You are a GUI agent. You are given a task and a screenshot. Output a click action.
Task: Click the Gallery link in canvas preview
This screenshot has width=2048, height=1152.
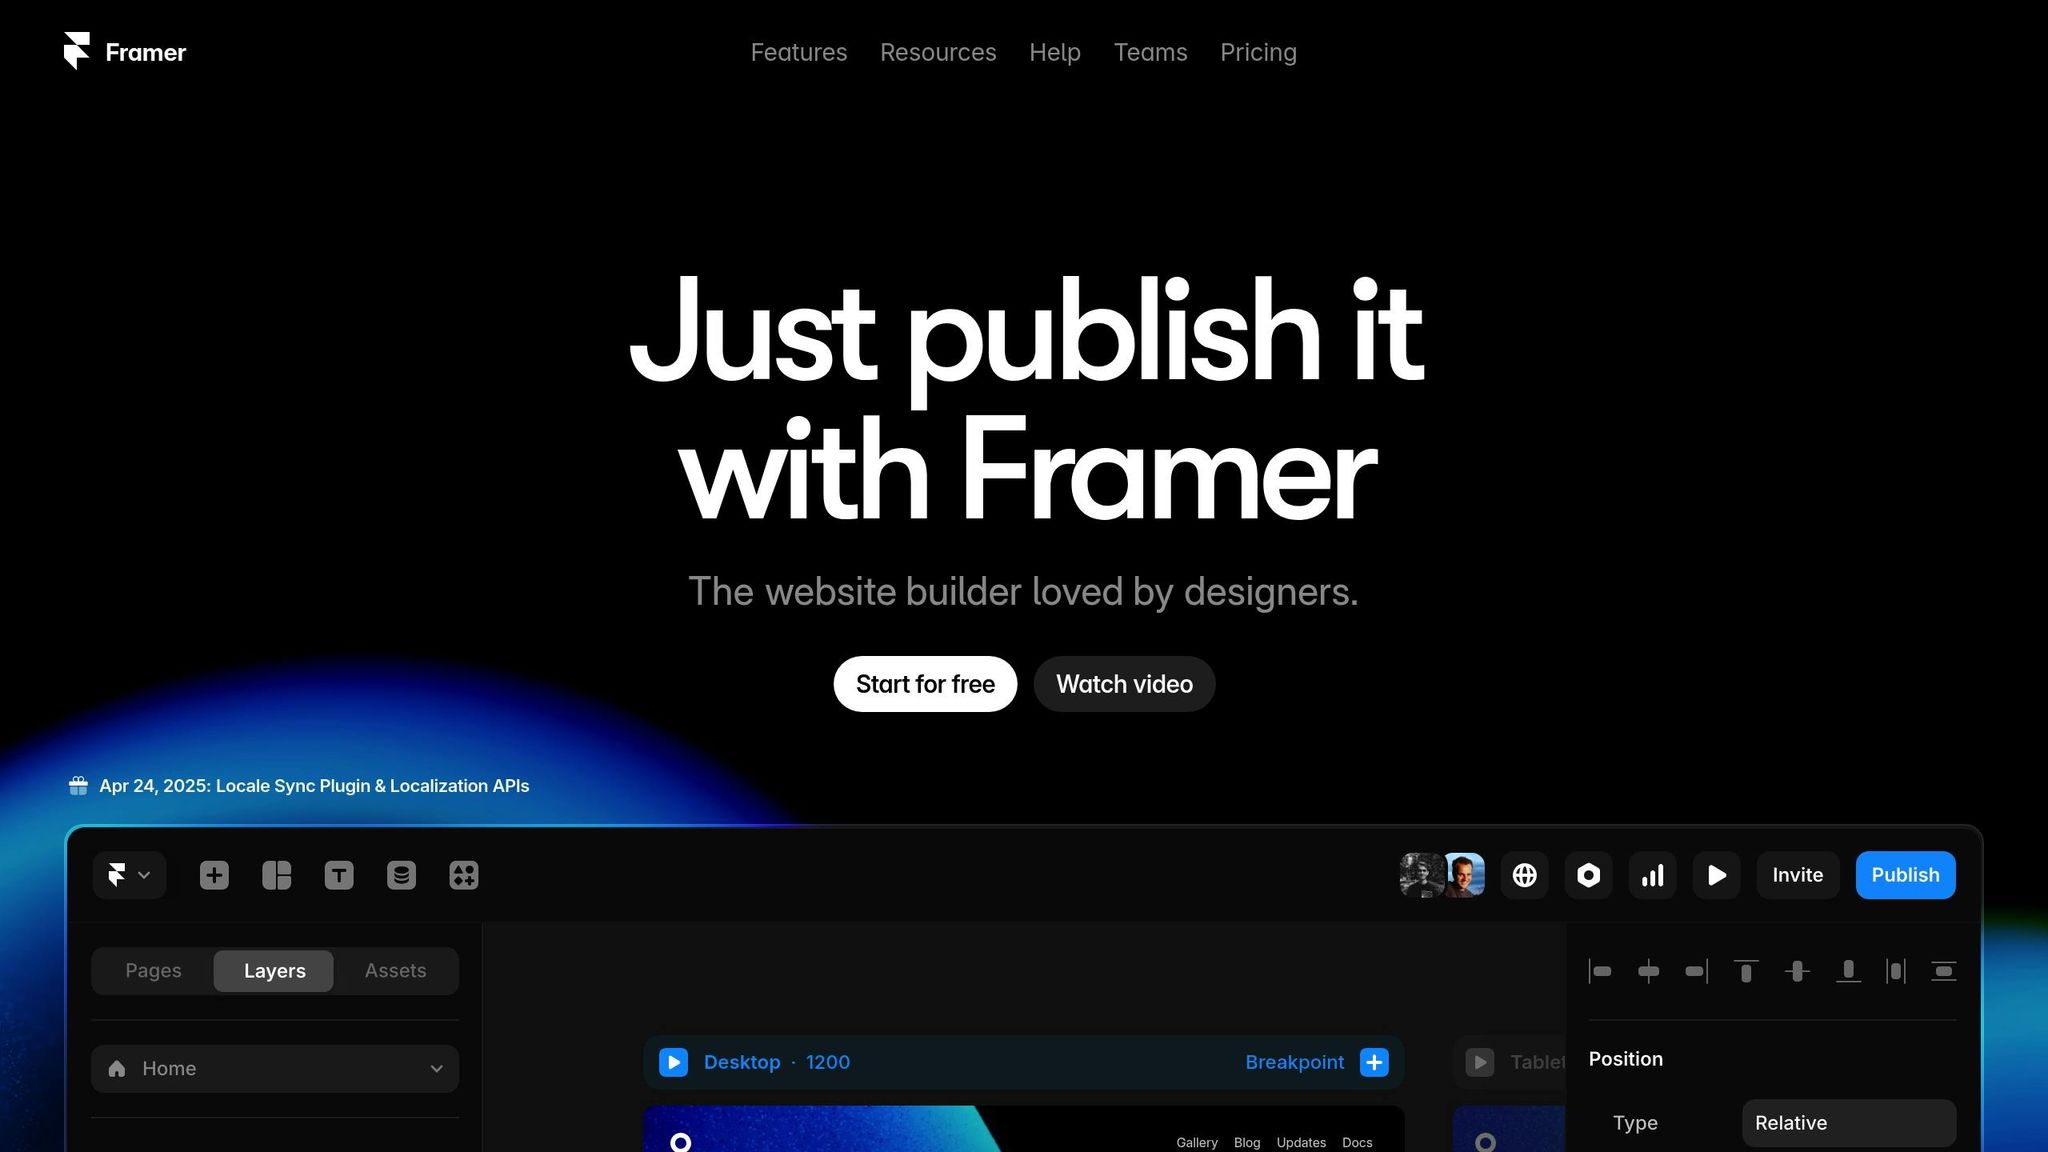(x=1197, y=1142)
